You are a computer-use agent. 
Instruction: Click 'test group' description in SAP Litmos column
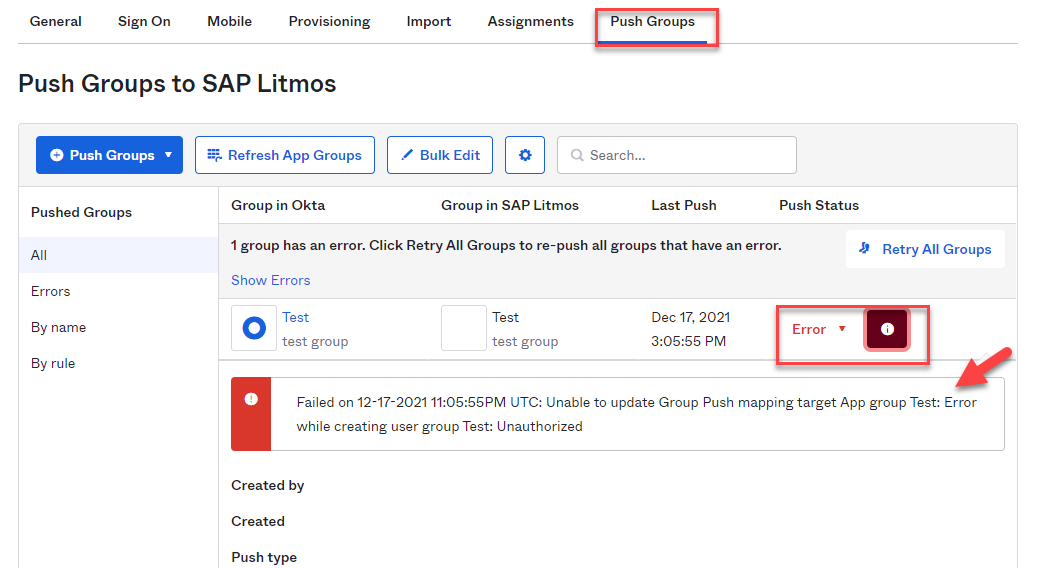click(x=524, y=341)
